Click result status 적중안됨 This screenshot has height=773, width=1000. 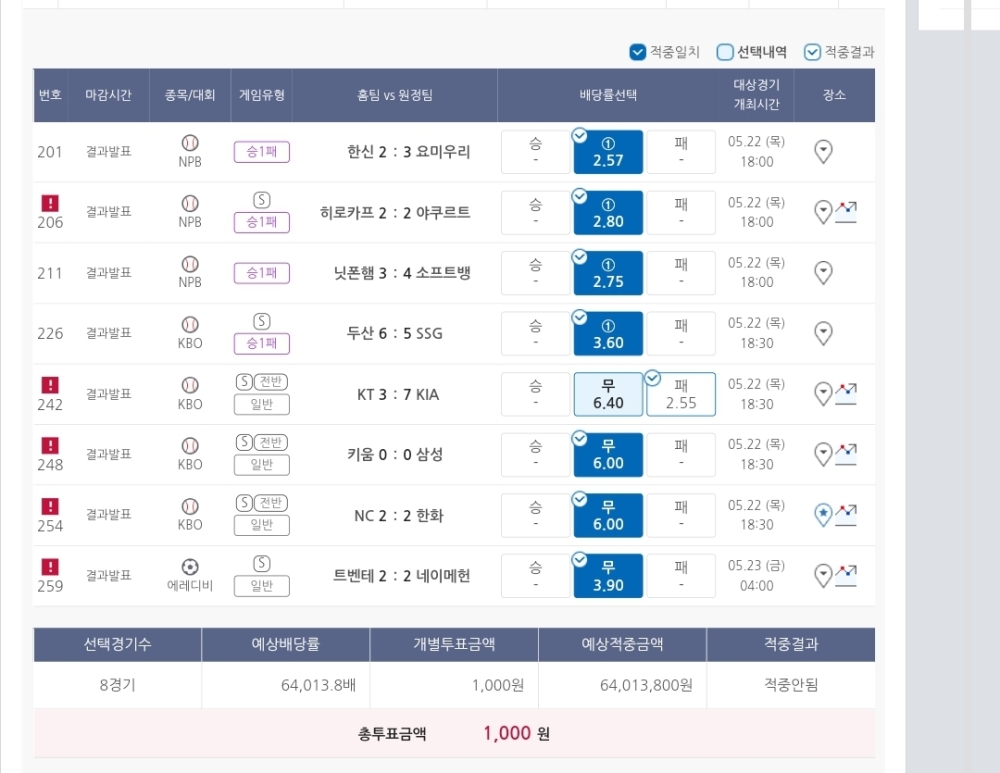(x=791, y=685)
